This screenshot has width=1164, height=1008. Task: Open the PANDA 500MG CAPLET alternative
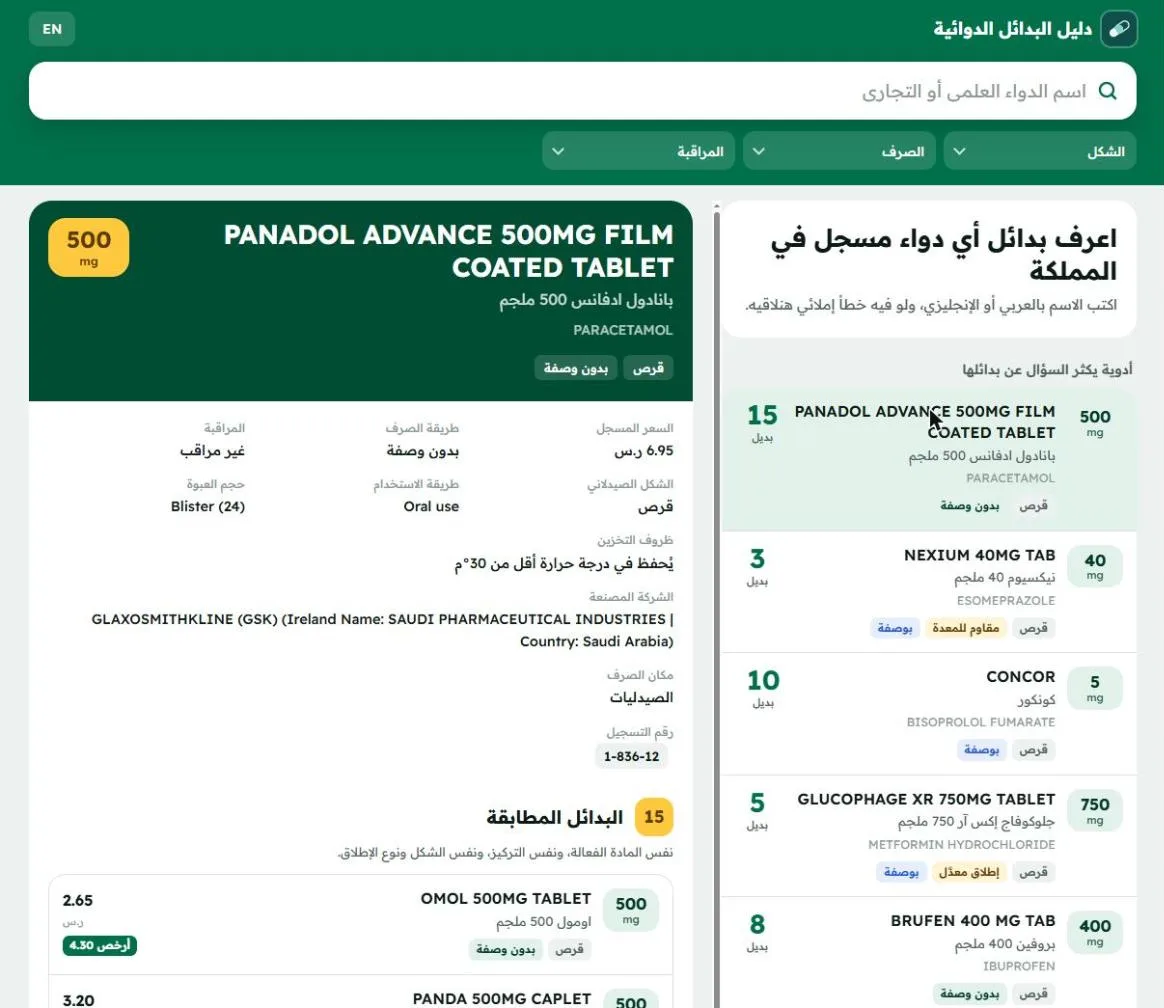point(361,993)
